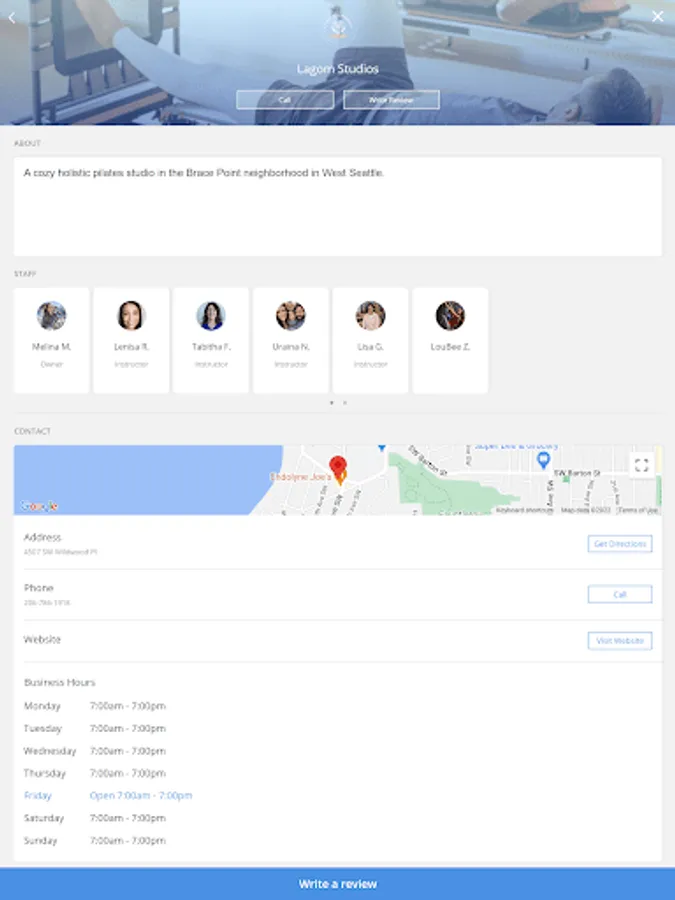Click the Visit Website button
The width and height of the screenshot is (675, 900).
pos(620,641)
